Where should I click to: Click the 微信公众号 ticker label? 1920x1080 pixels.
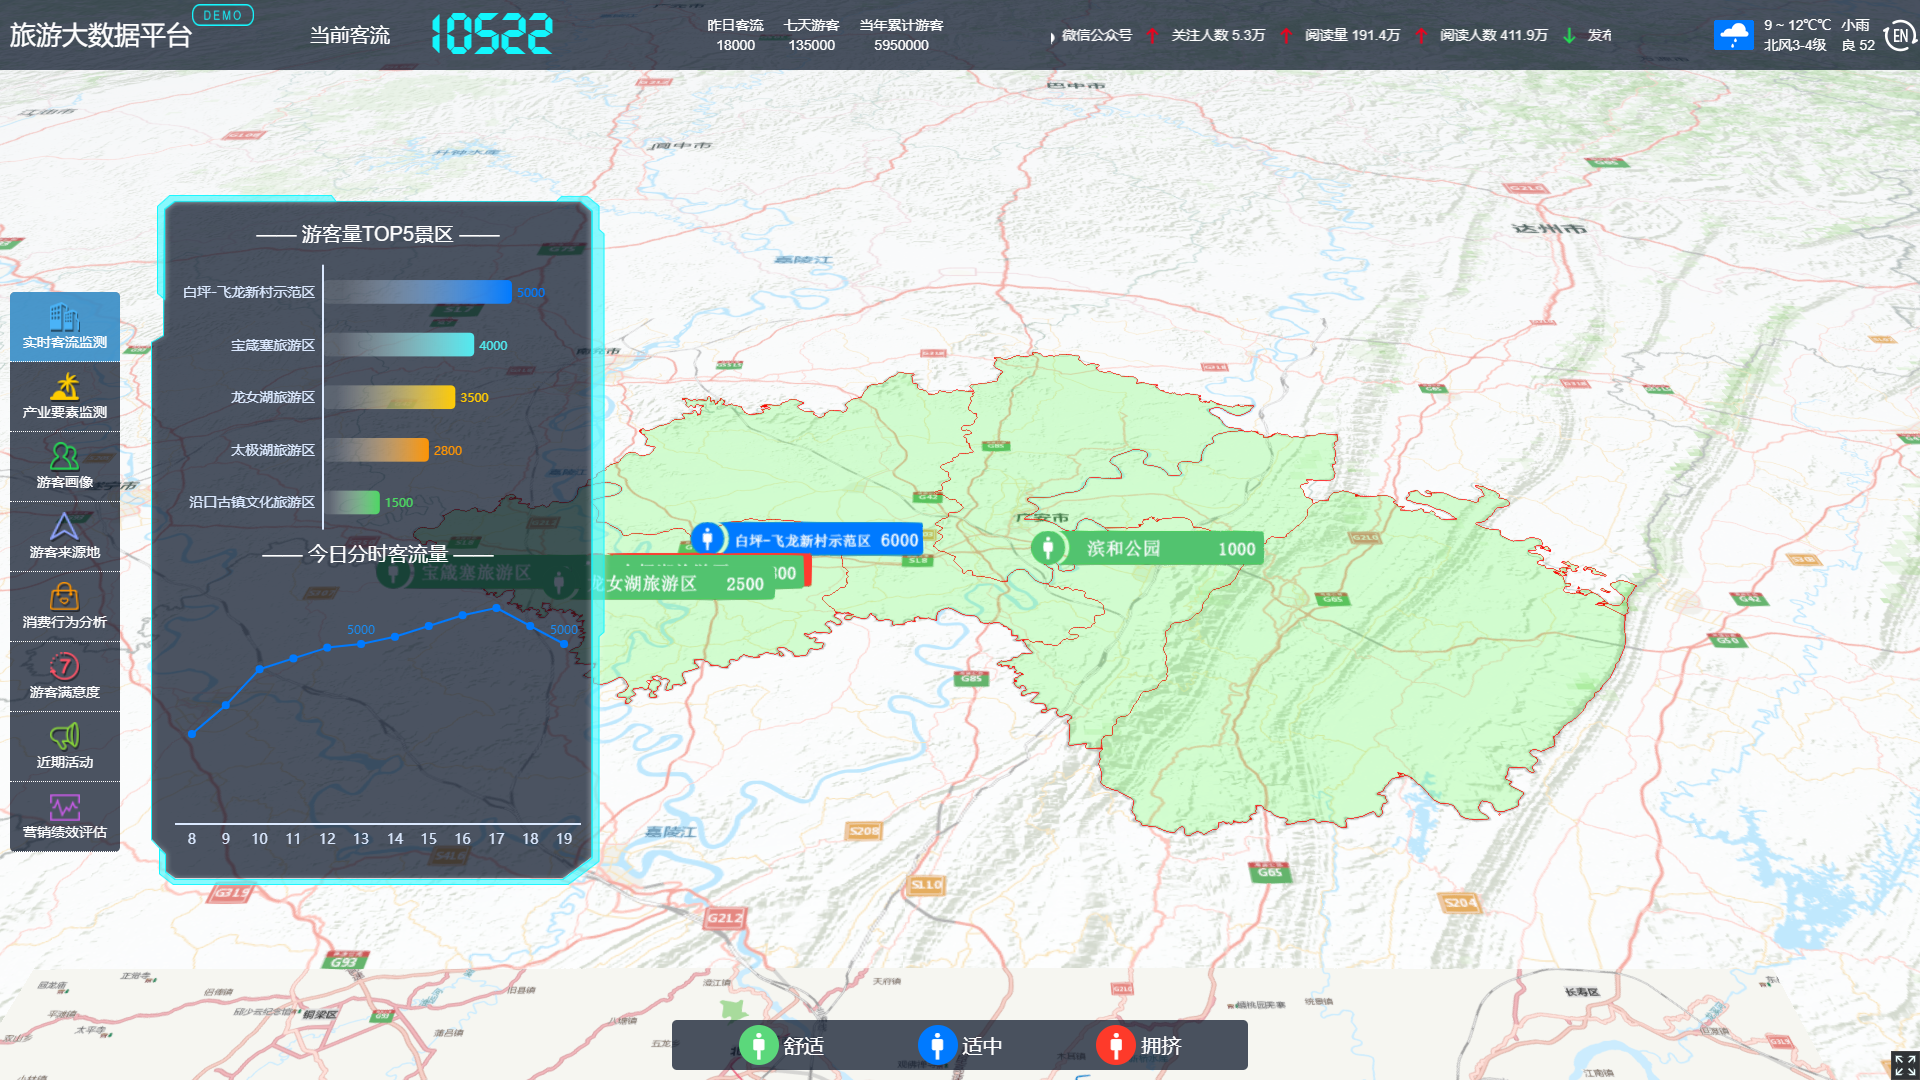[1096, 35]
